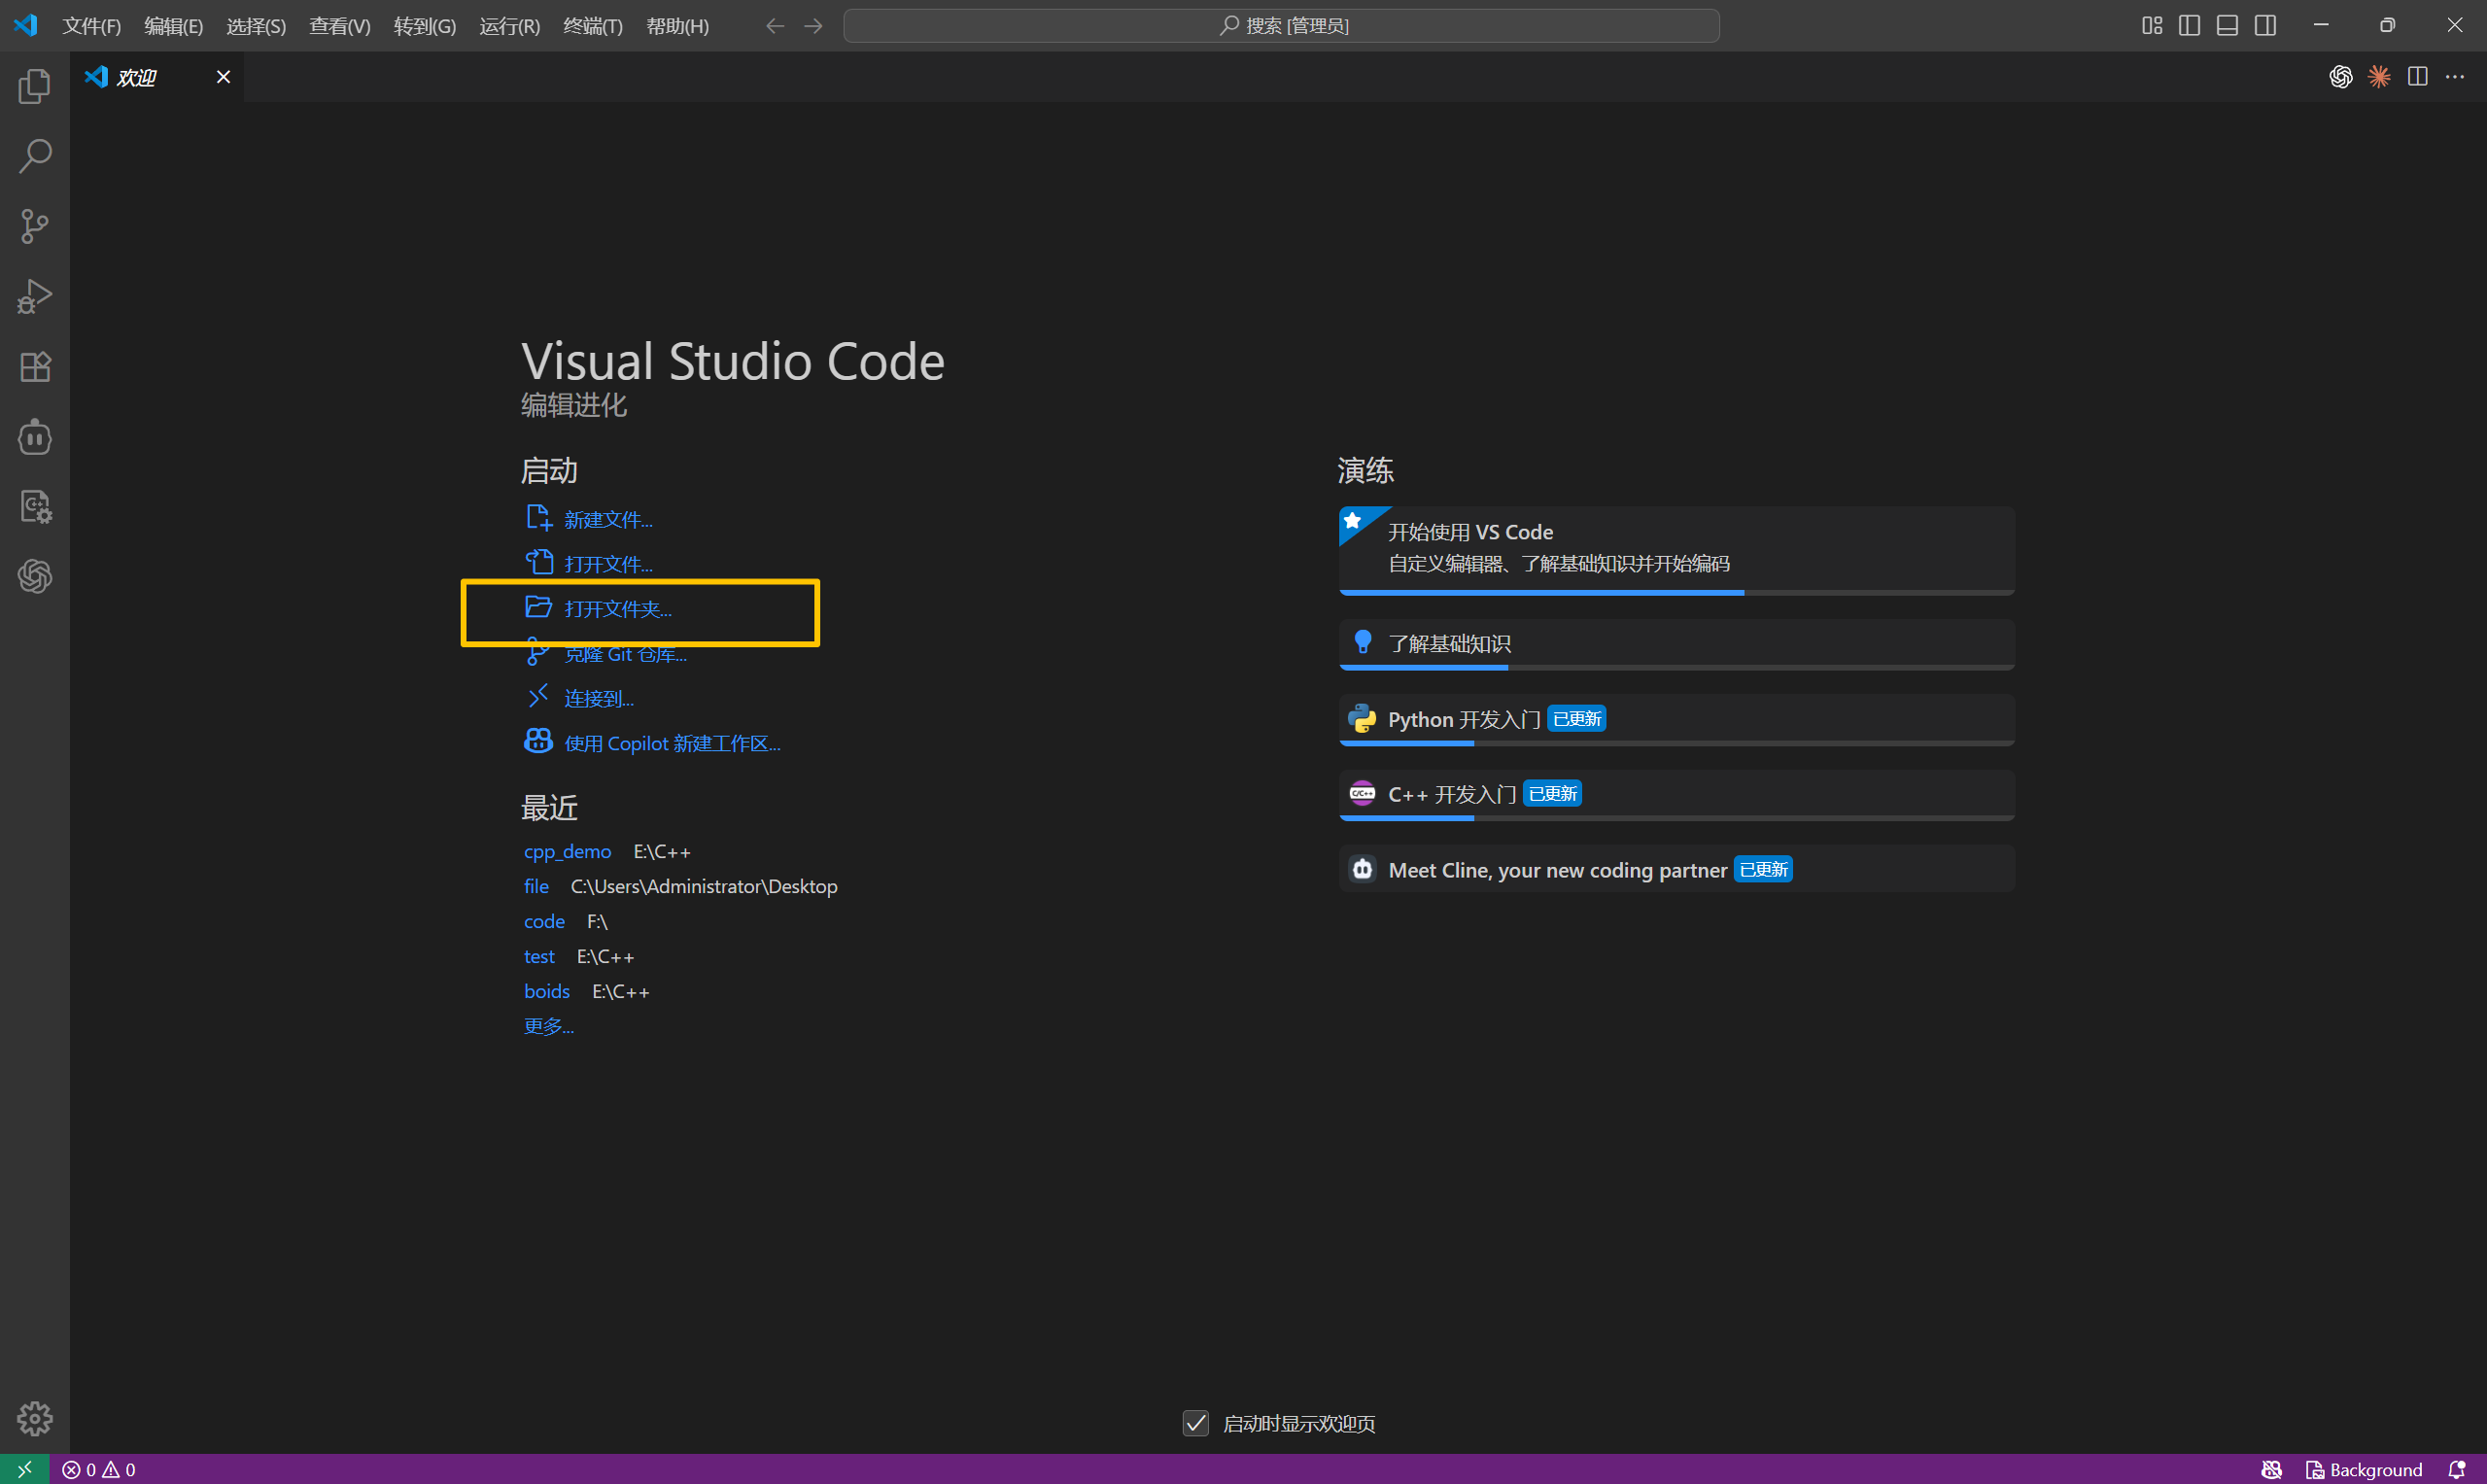This screenshot has height=1484, width=2487.
Task: Toggle the bottom panel visibility
Action: pos(2227,25)
